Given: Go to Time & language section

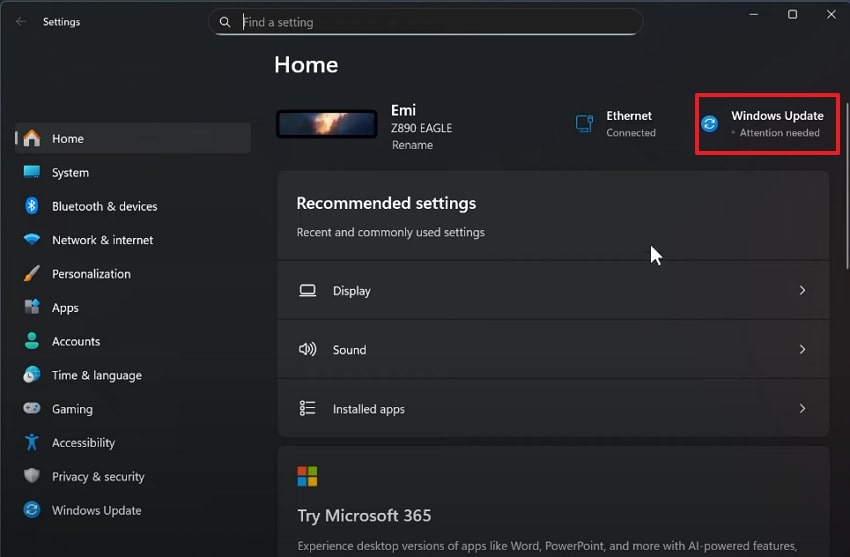Looking at the screenshot, I should 96,375.
